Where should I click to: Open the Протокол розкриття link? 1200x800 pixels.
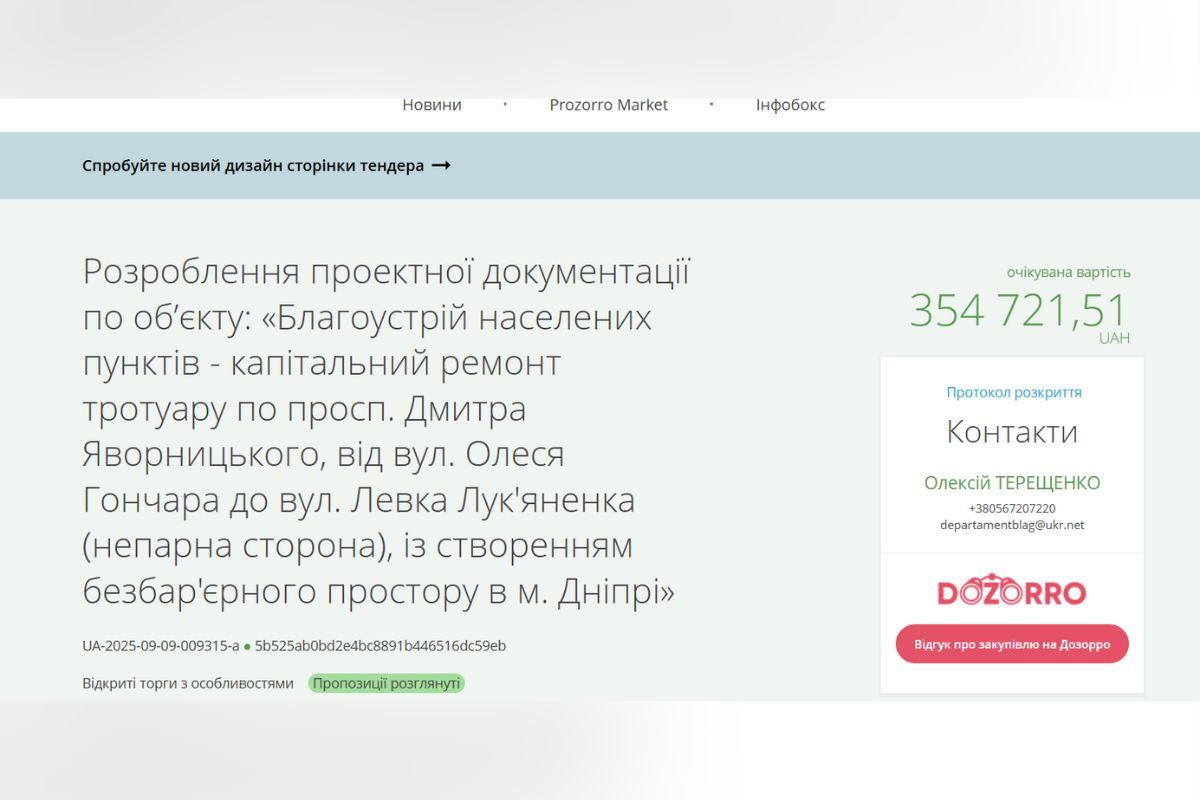point(1013,392)
